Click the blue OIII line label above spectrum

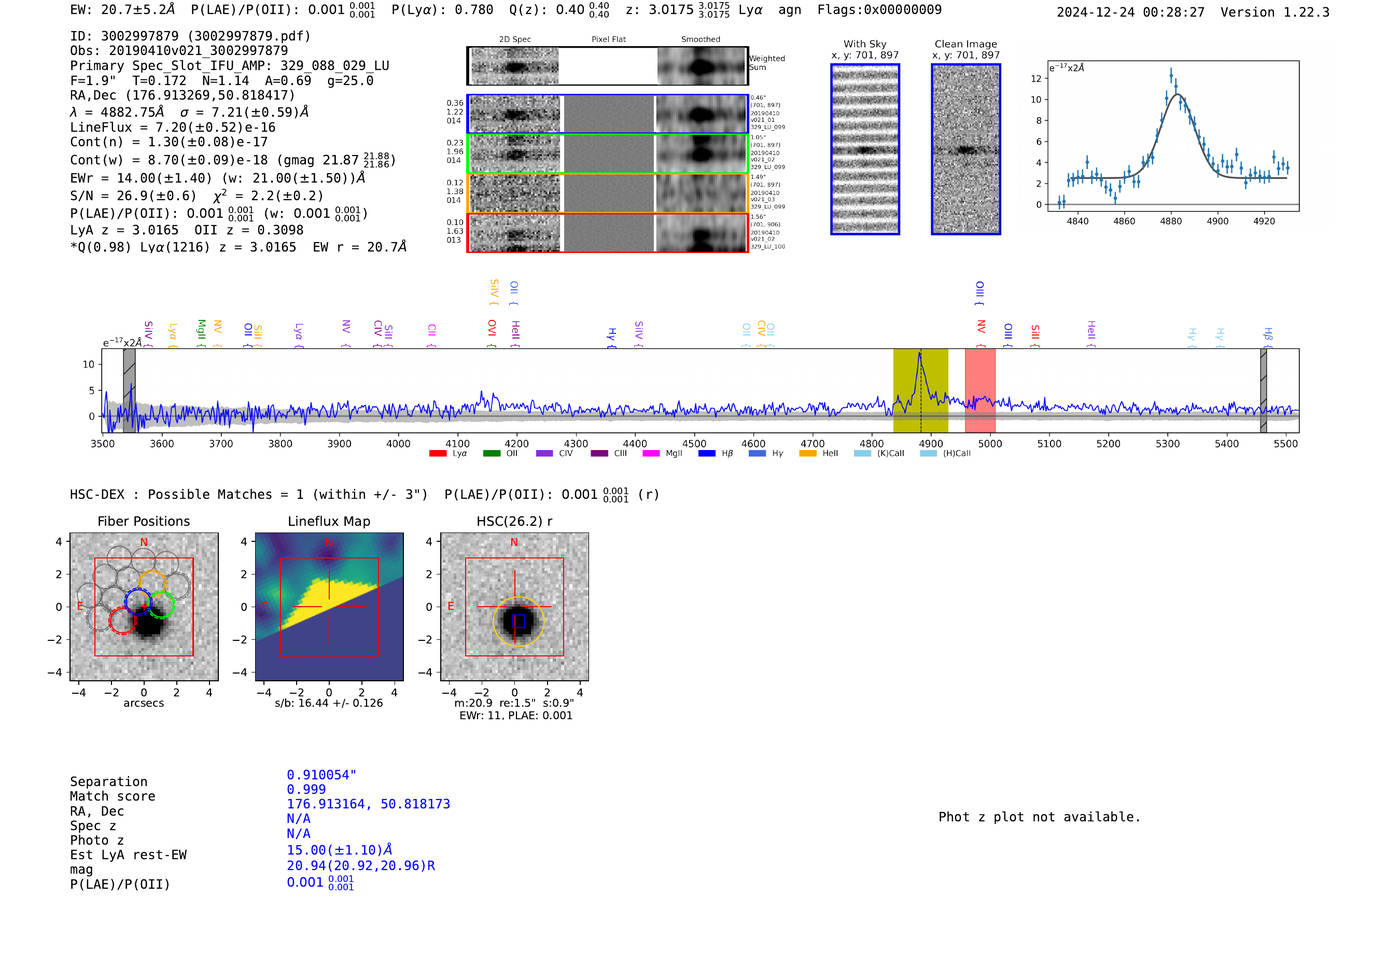[x=980, y=292]
